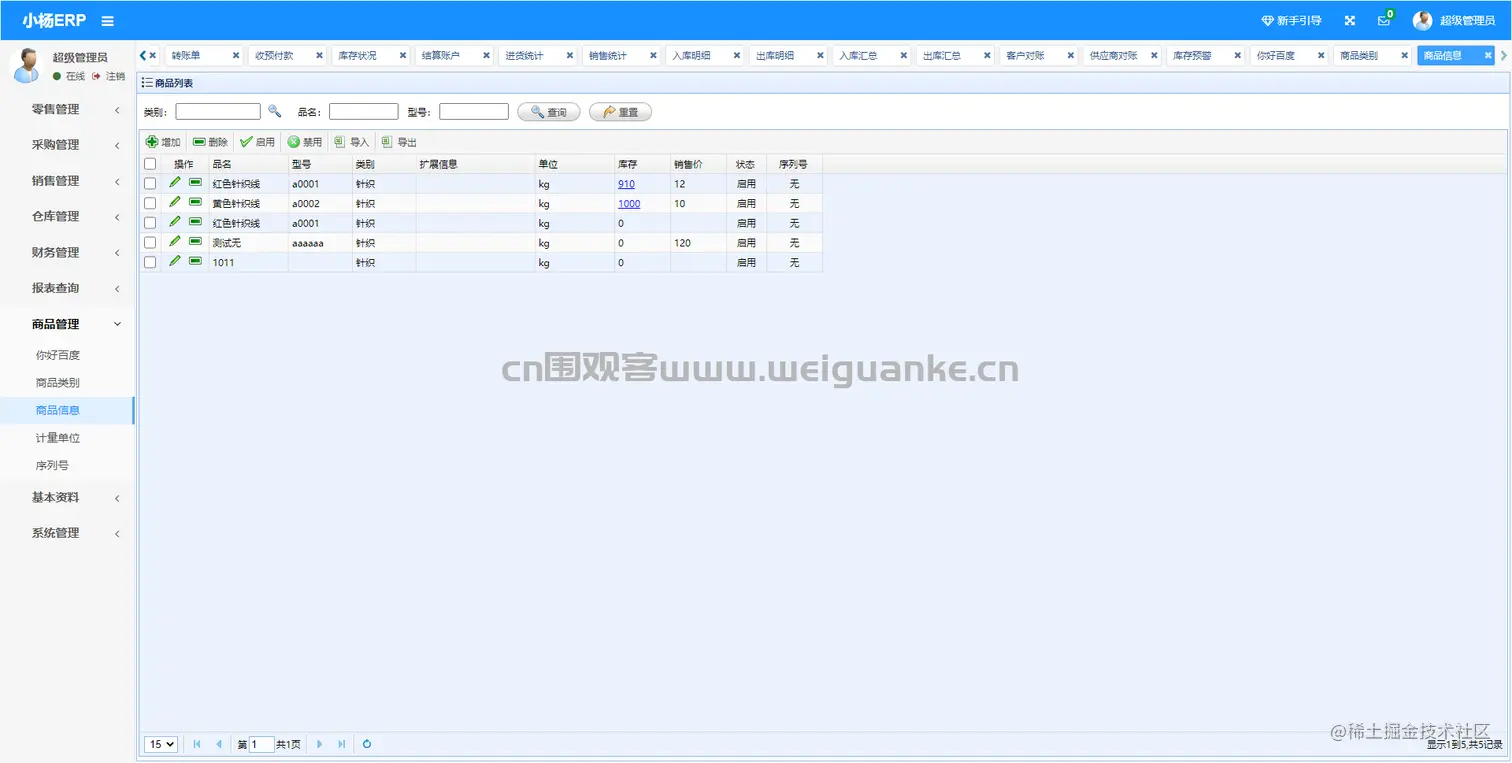Open 商品类别 in the sidebar
The image size is (1512, 763).
tap(58, 382)
